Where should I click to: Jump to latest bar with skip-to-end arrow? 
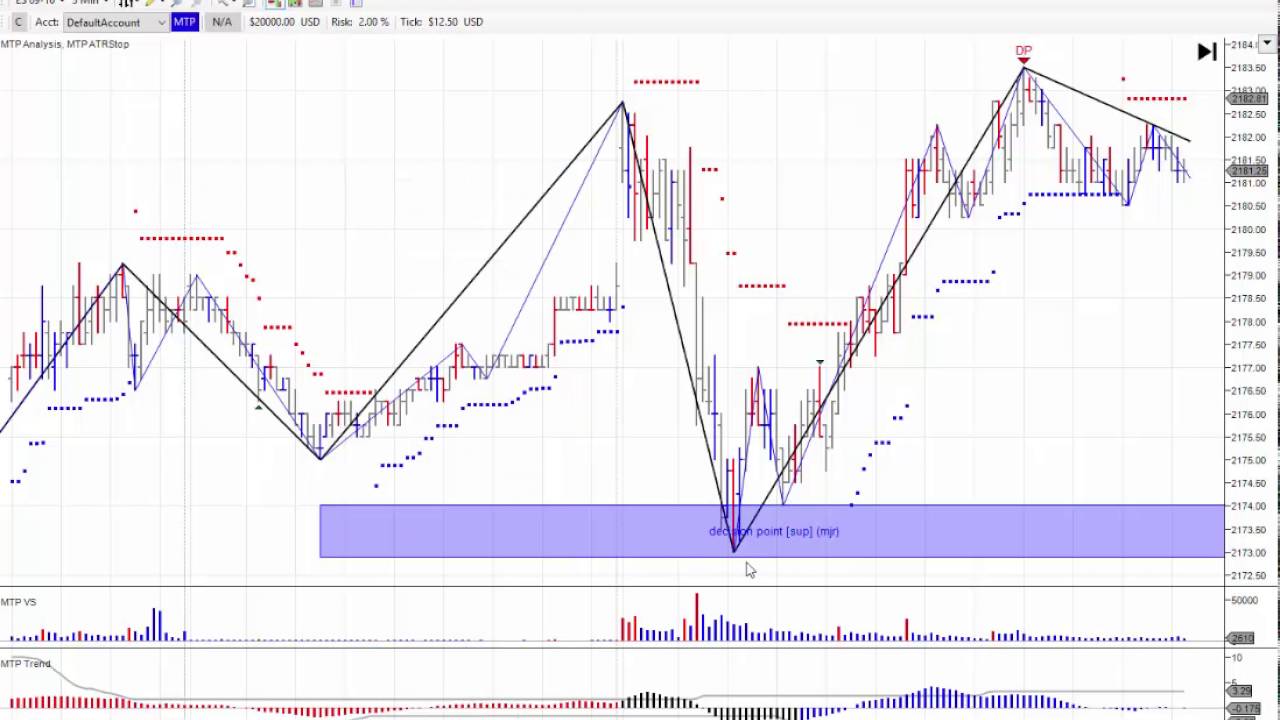pyautogui.click(x=1207, y=52)
